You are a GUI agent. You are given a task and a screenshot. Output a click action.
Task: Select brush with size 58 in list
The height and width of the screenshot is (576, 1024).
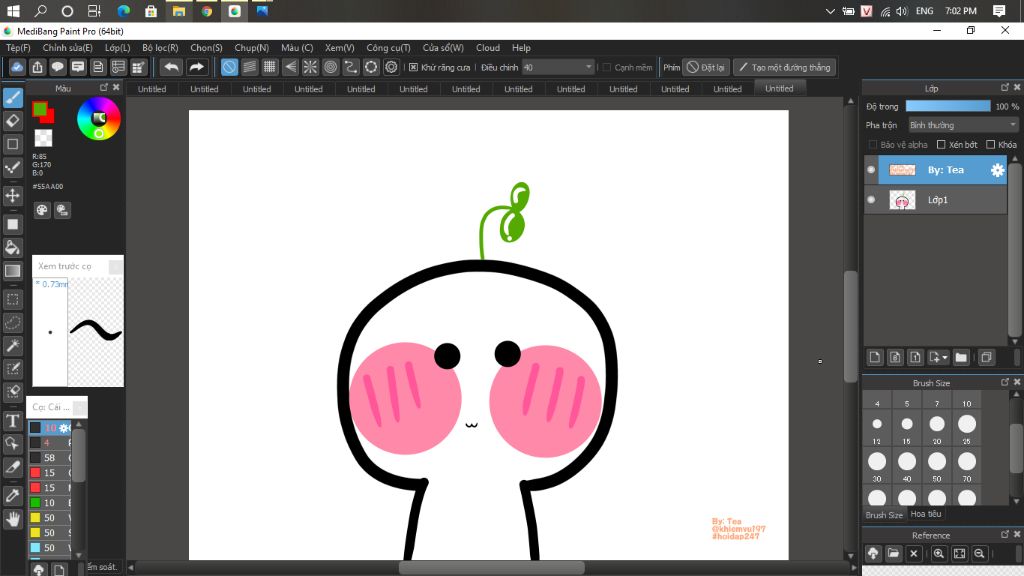50,457
